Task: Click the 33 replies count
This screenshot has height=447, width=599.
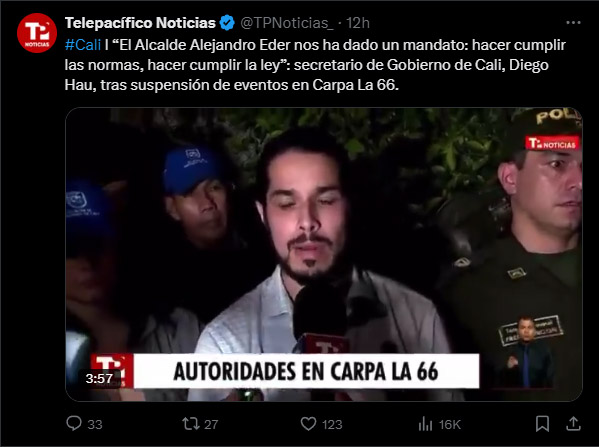Action: click(x=95, y=424)
